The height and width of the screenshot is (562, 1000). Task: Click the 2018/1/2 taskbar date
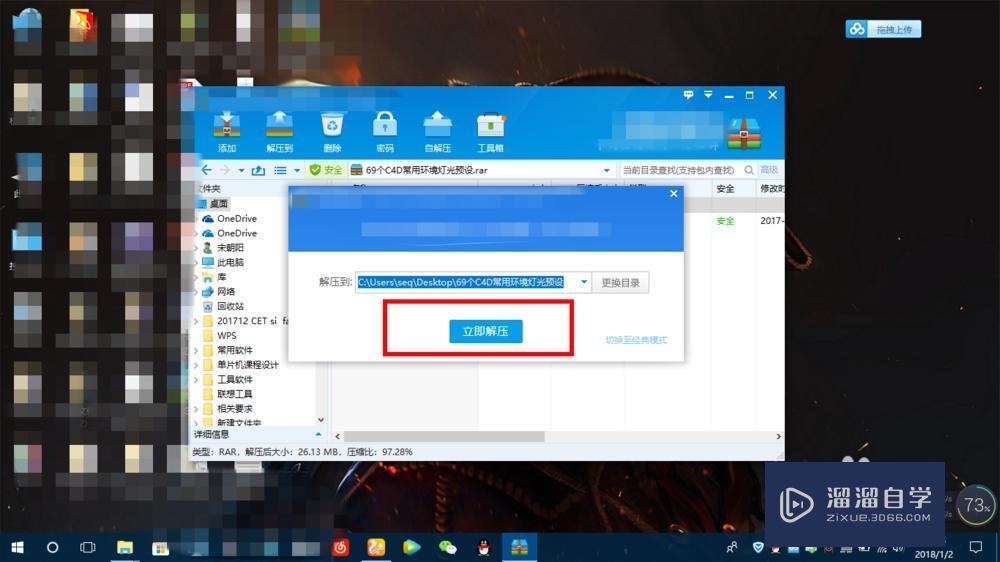pos(934,554)
